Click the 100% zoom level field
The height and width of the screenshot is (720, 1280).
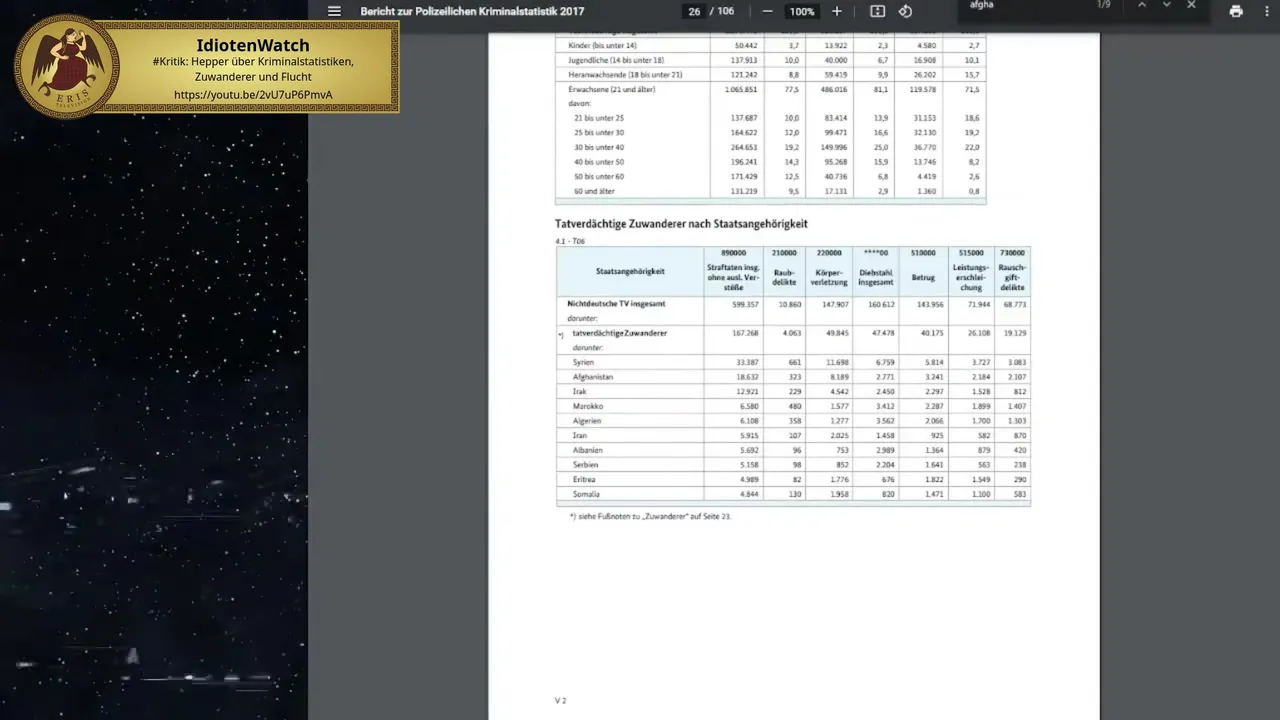coord(801,11)
